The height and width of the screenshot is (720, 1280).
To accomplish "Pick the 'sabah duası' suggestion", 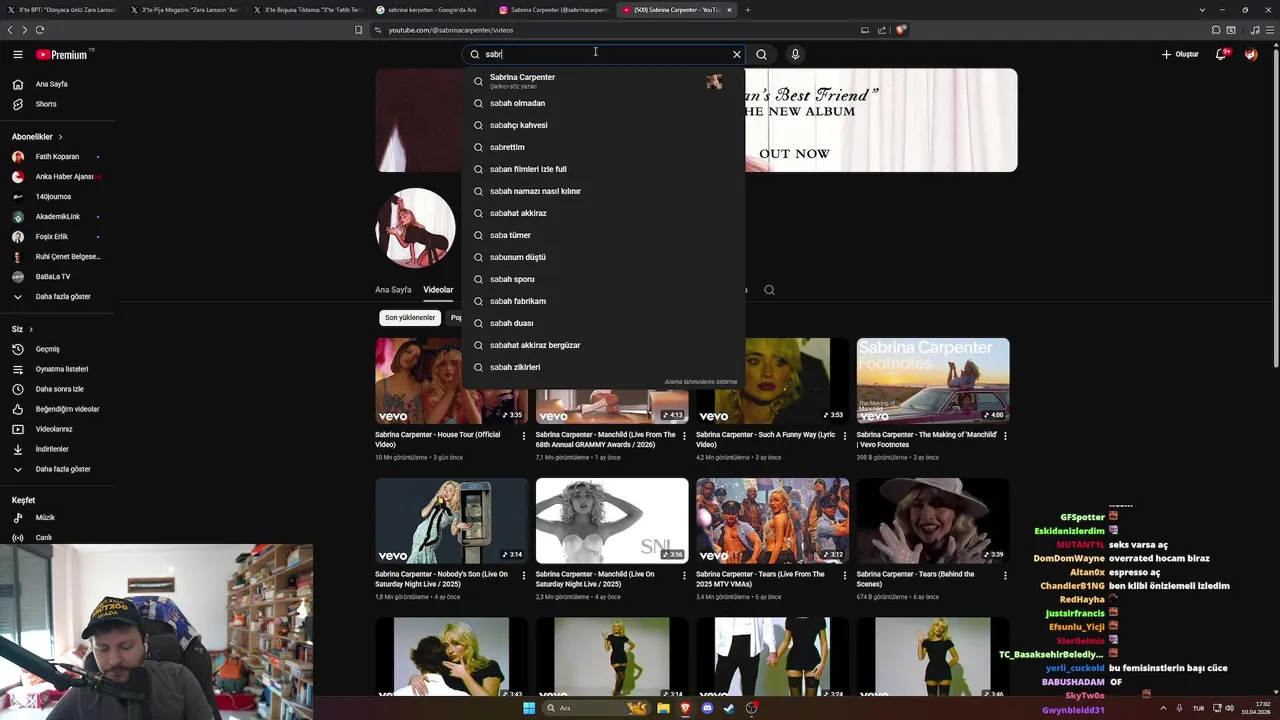I will click(603, 323).
